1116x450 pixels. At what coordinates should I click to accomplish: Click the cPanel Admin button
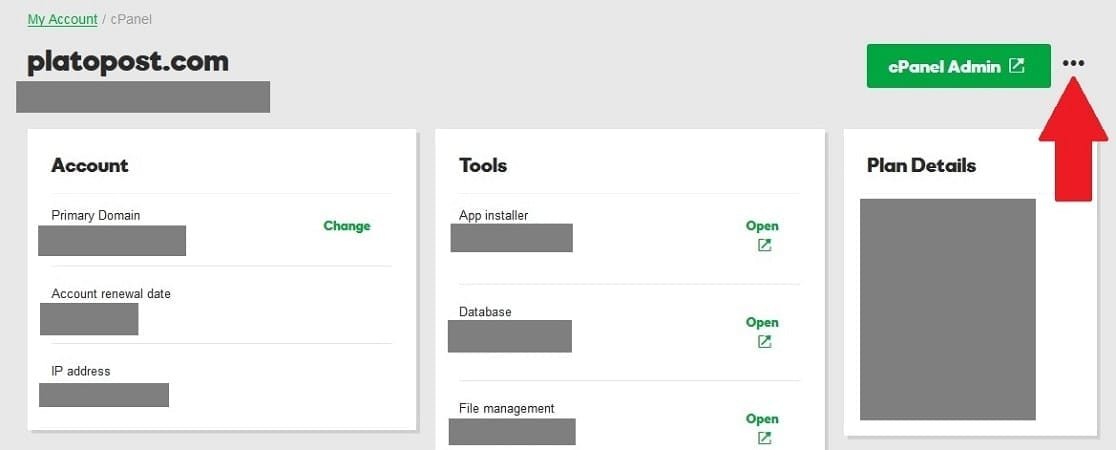click(958, 66)
